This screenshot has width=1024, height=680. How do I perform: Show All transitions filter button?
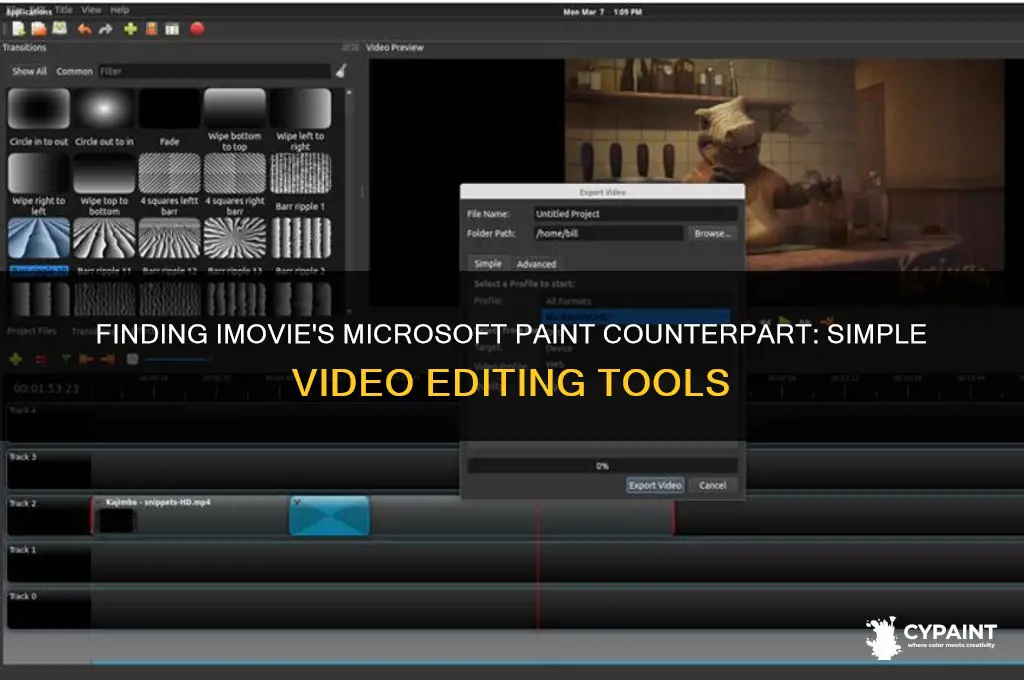[x=29, y=71]
